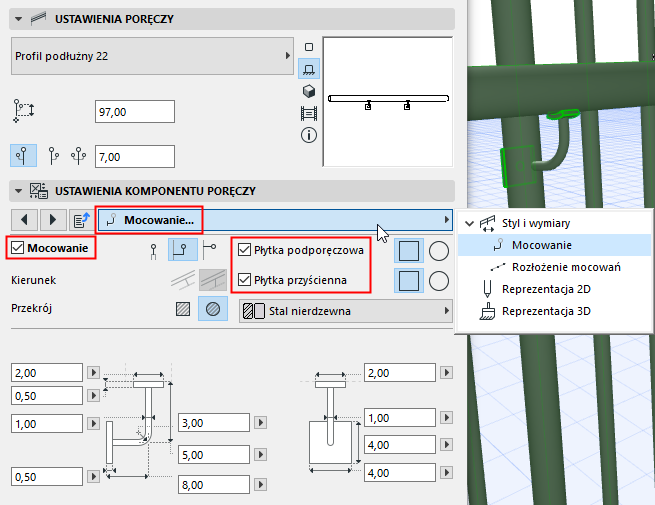The width and height of the screenshot is (655, 505).
Task: Open Reprezentacja 3D page
Action: click(546, 311)
